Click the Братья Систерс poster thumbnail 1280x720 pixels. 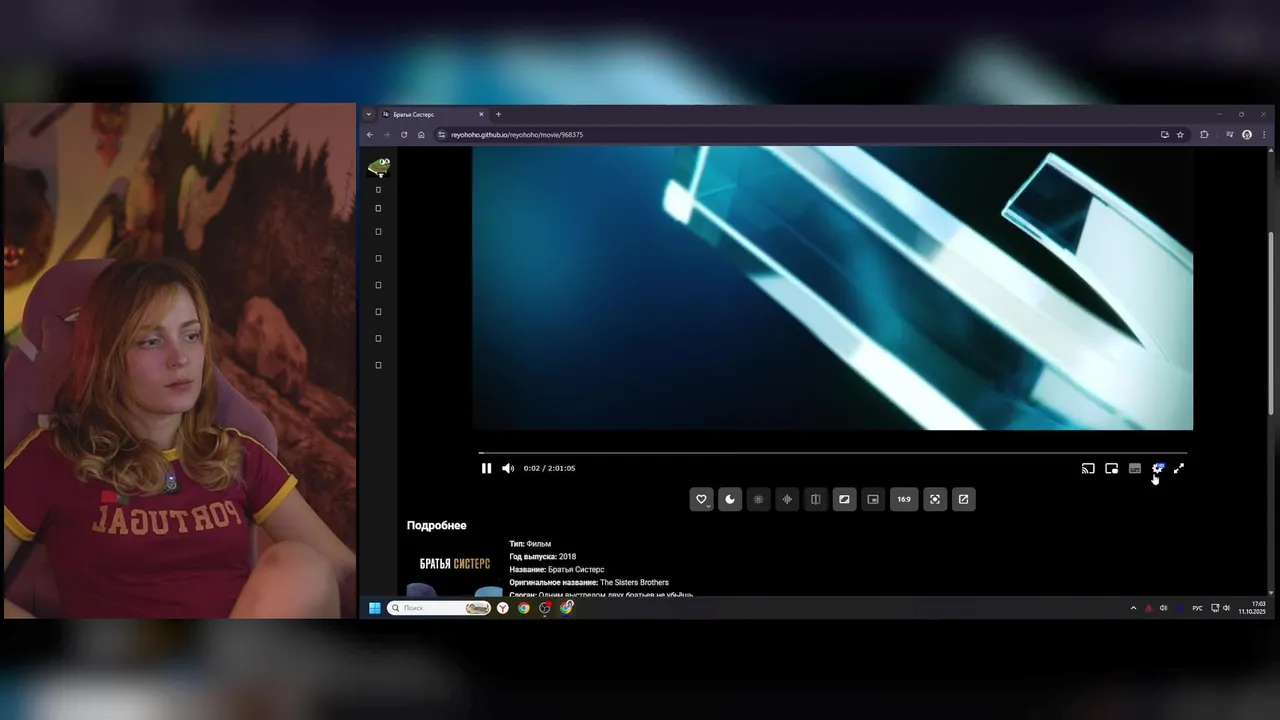(454, 573)
